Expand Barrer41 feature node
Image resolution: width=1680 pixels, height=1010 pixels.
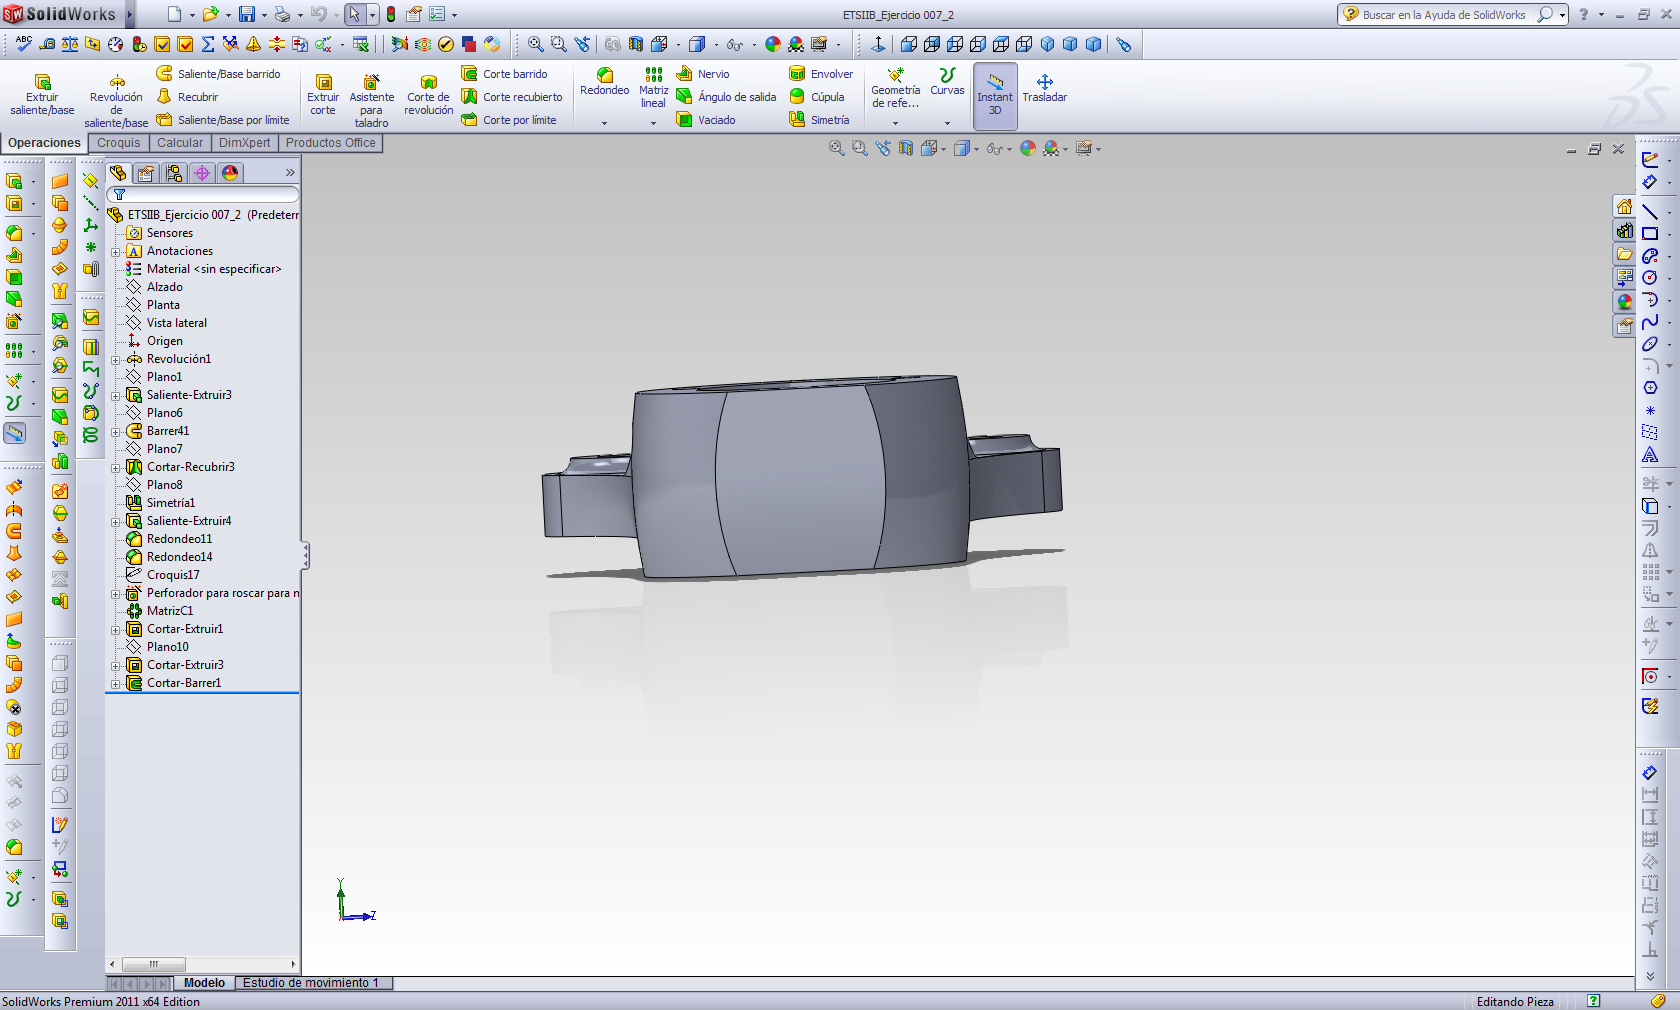(x=116, y=432)
